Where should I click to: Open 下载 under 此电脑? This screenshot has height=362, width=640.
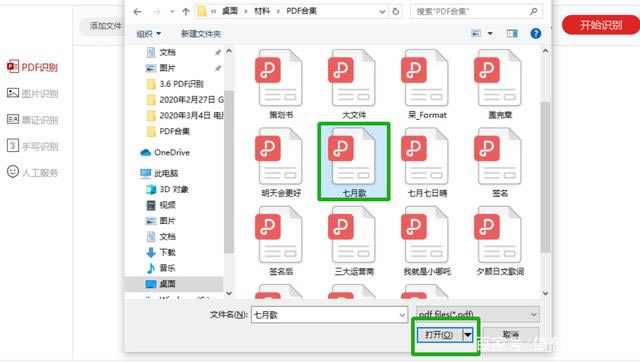tap(167, 252)
